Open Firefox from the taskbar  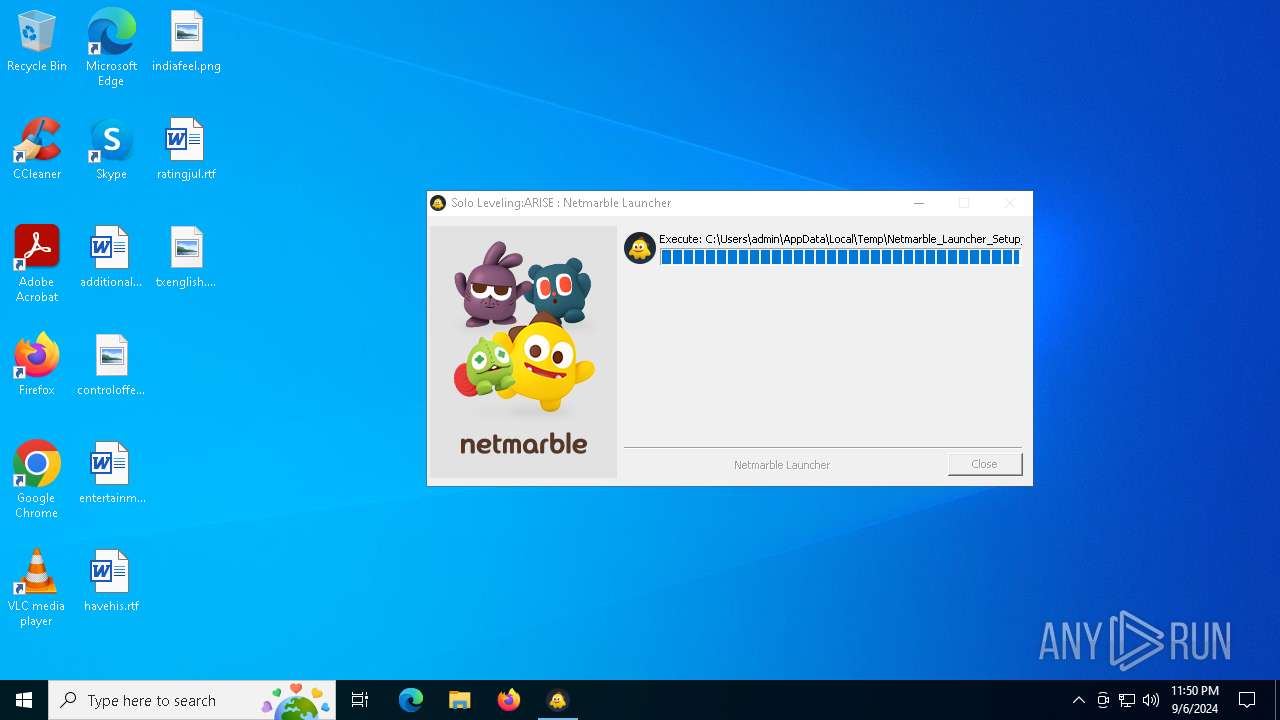click(509, 700)
